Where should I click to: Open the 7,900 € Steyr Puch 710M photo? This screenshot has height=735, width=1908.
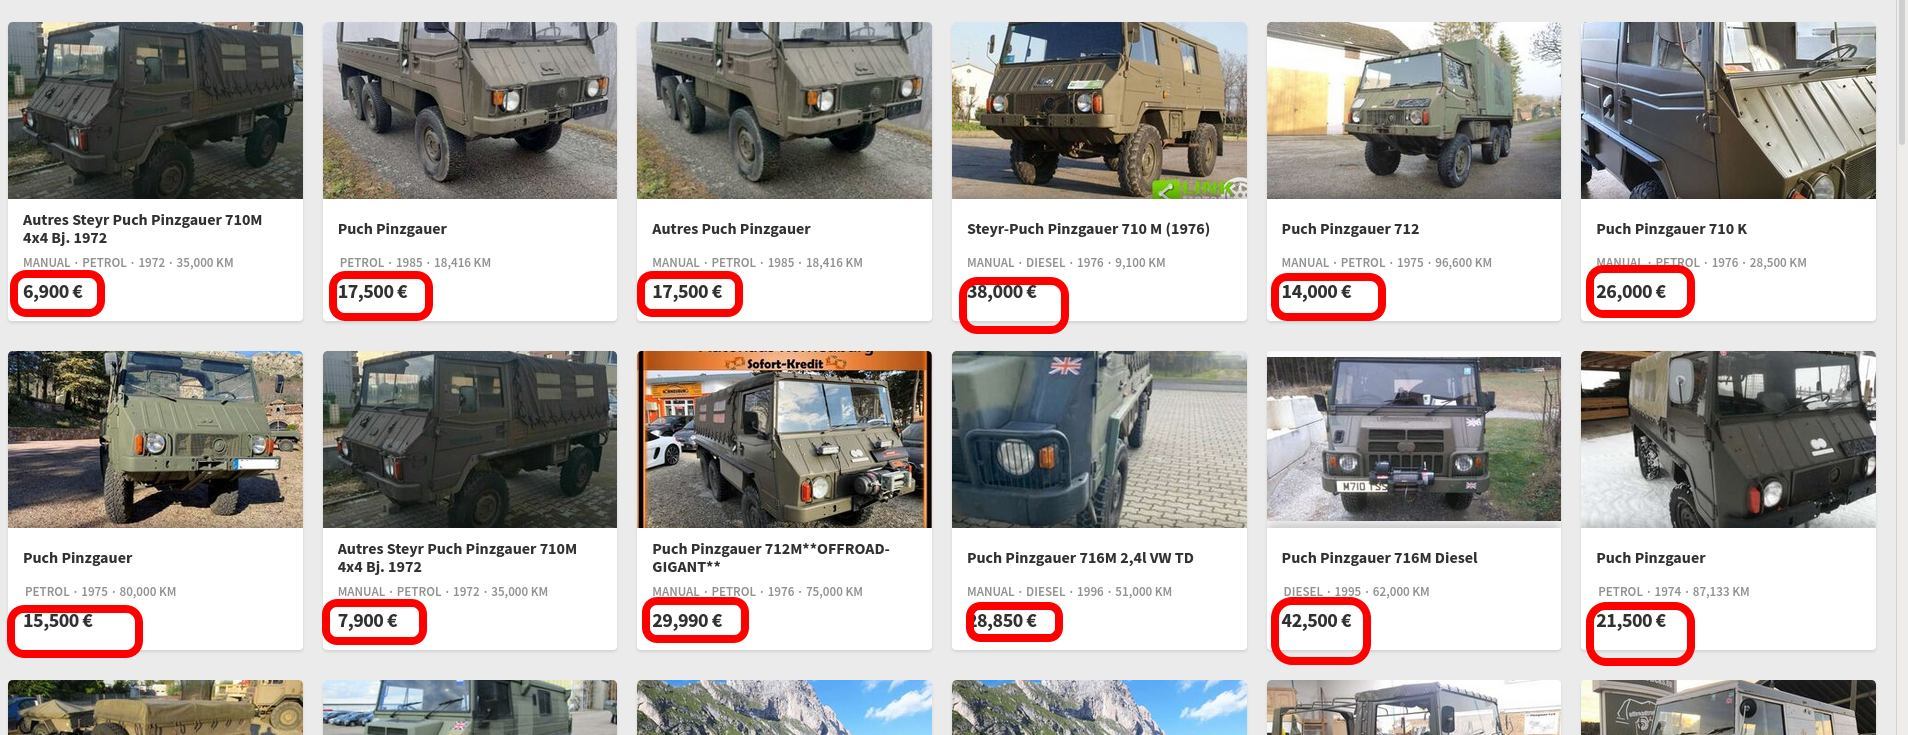pos(470,439)
